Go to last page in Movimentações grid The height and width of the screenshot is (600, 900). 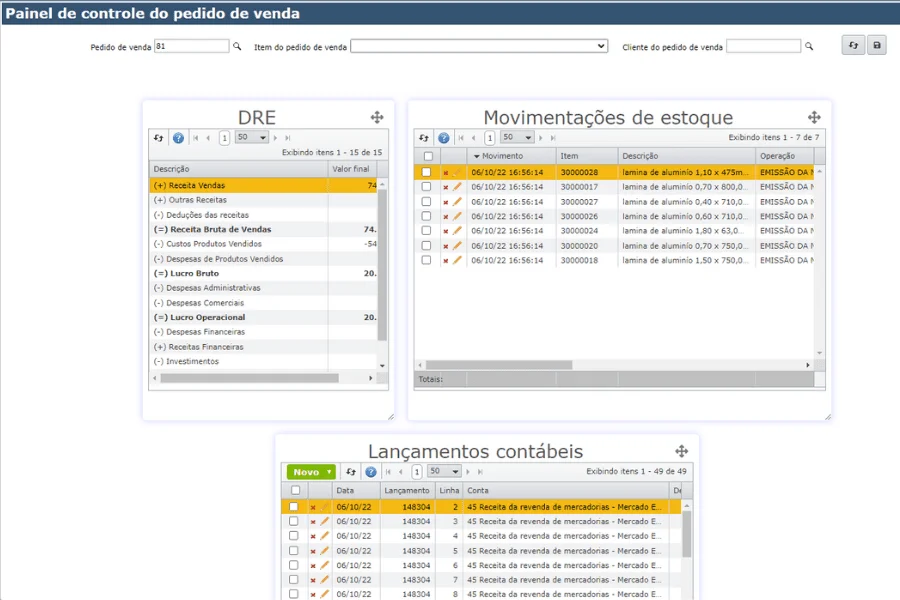553,138
